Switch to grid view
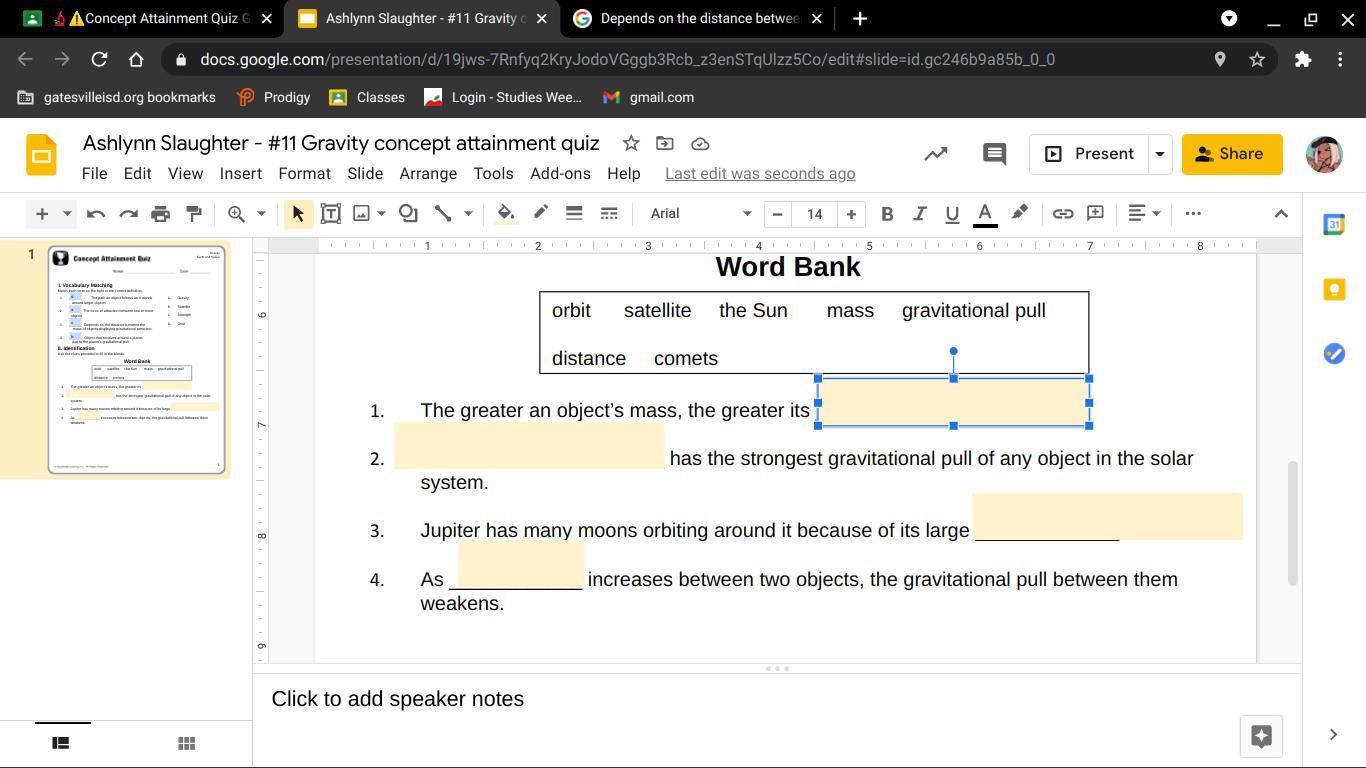This screenshot has width=1366, height=768. (185, 743)
